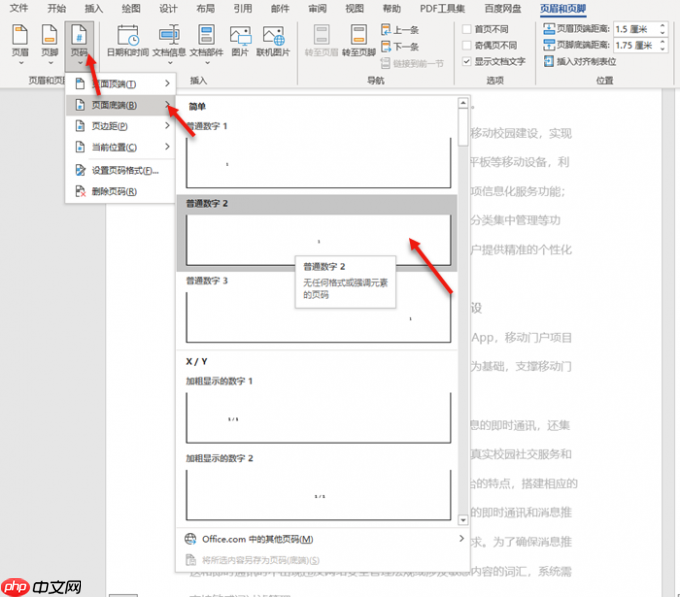This screenshot has width=680, height=597.
Task: Switch to the PDF工具集 tab
Action: (442, 8)
